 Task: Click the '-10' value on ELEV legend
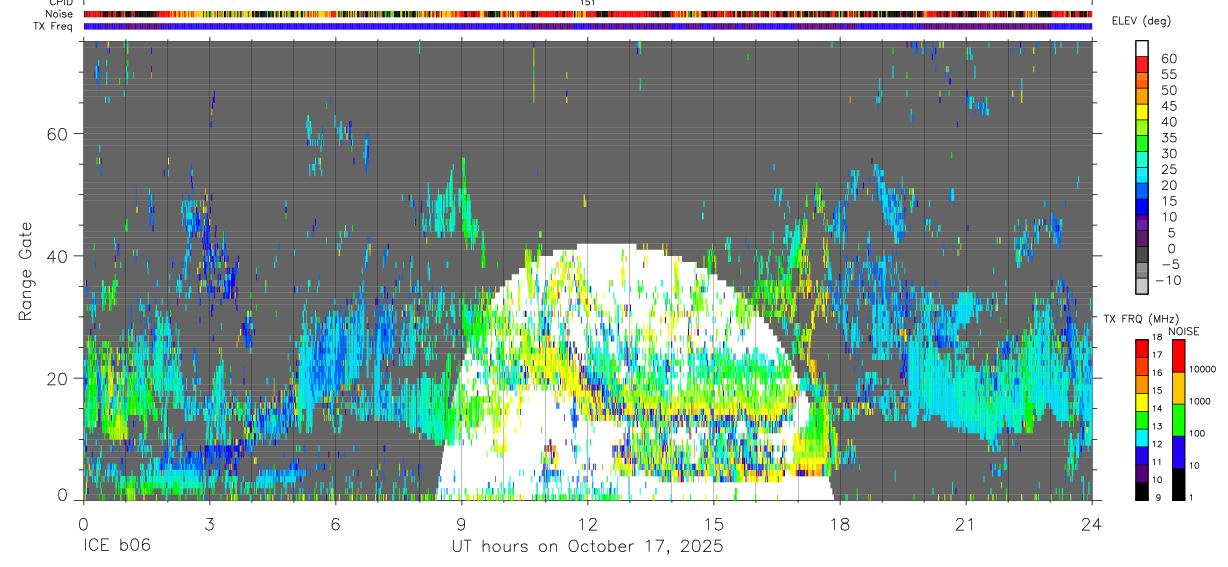pos(1170,281)
